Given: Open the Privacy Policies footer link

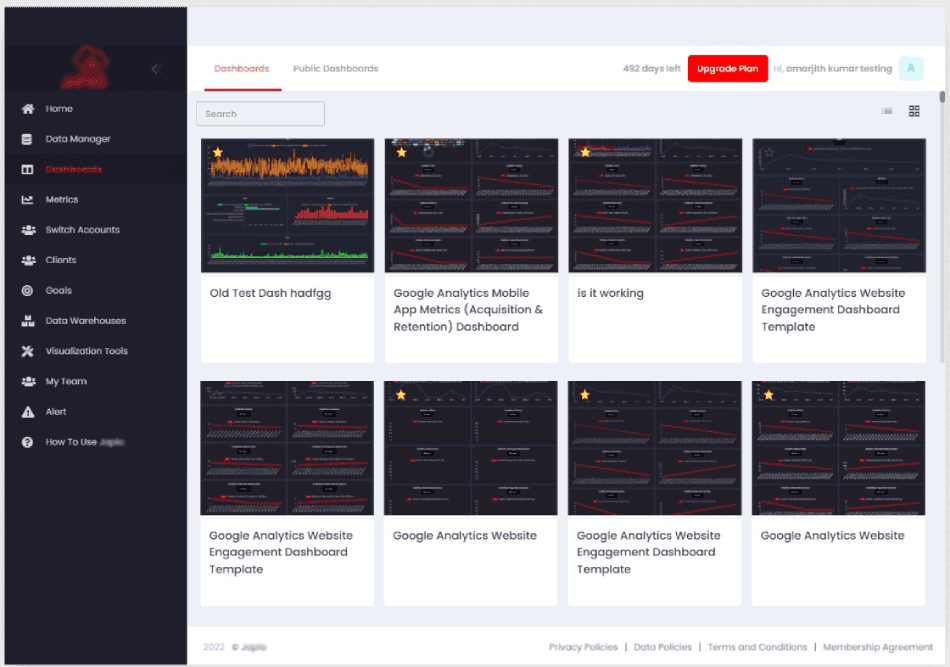Looking at the screenshot, I should (583, 647).
